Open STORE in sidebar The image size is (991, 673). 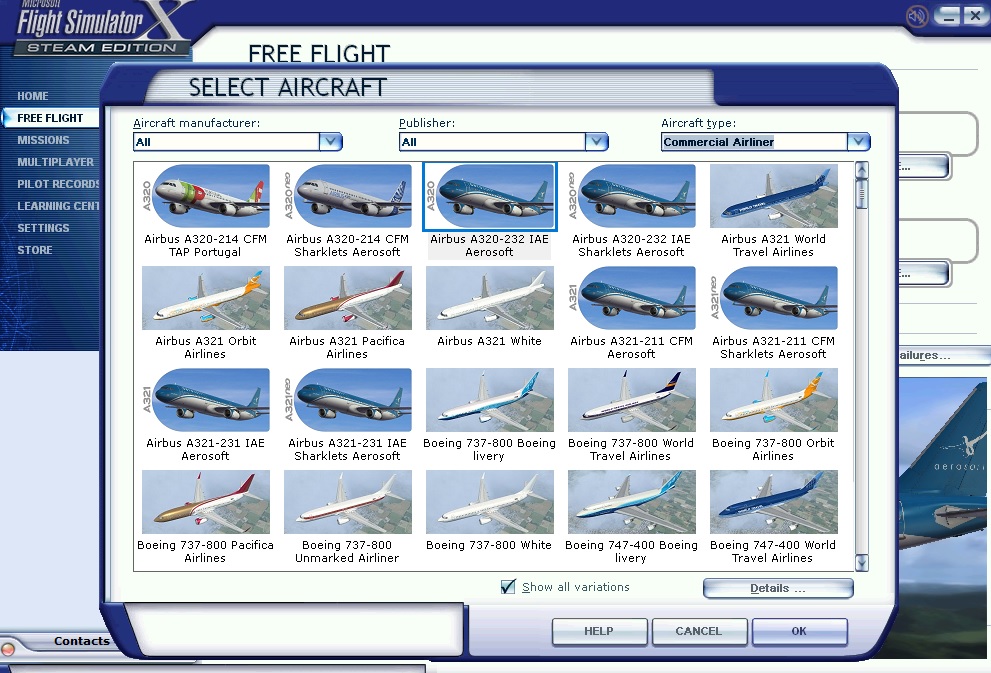click(35, 250)
